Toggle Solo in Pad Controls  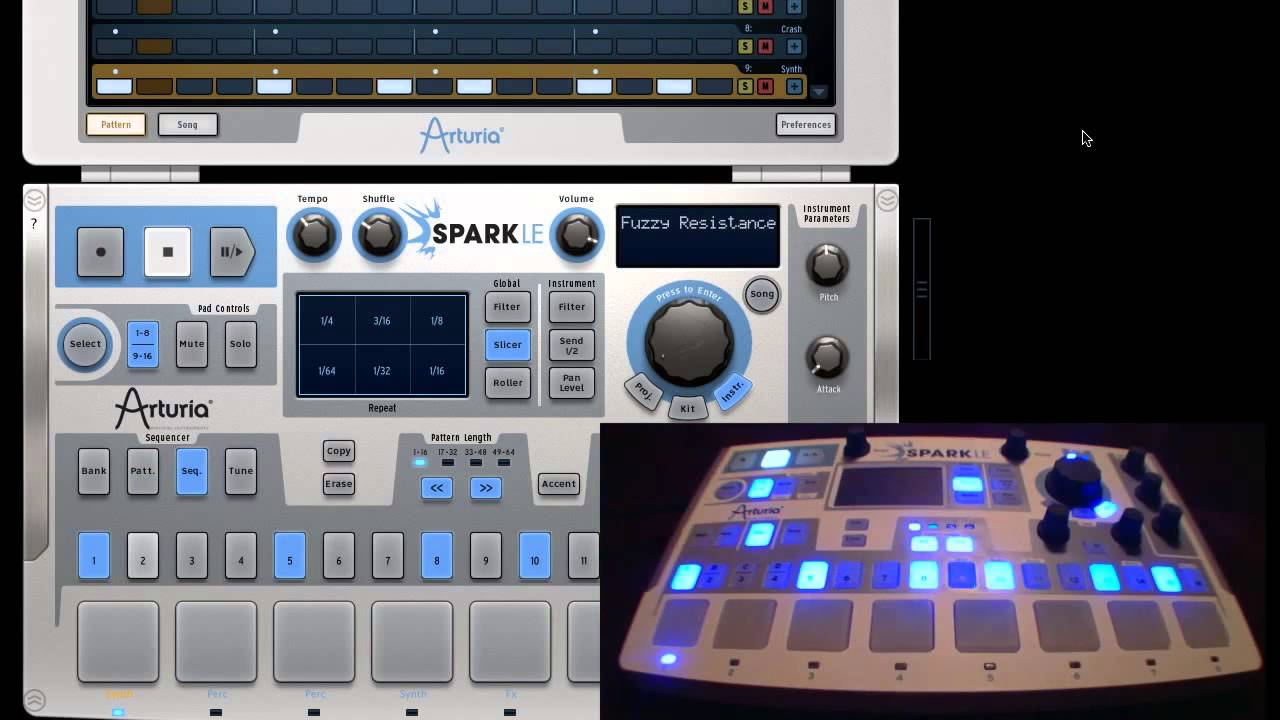(240, 344)
